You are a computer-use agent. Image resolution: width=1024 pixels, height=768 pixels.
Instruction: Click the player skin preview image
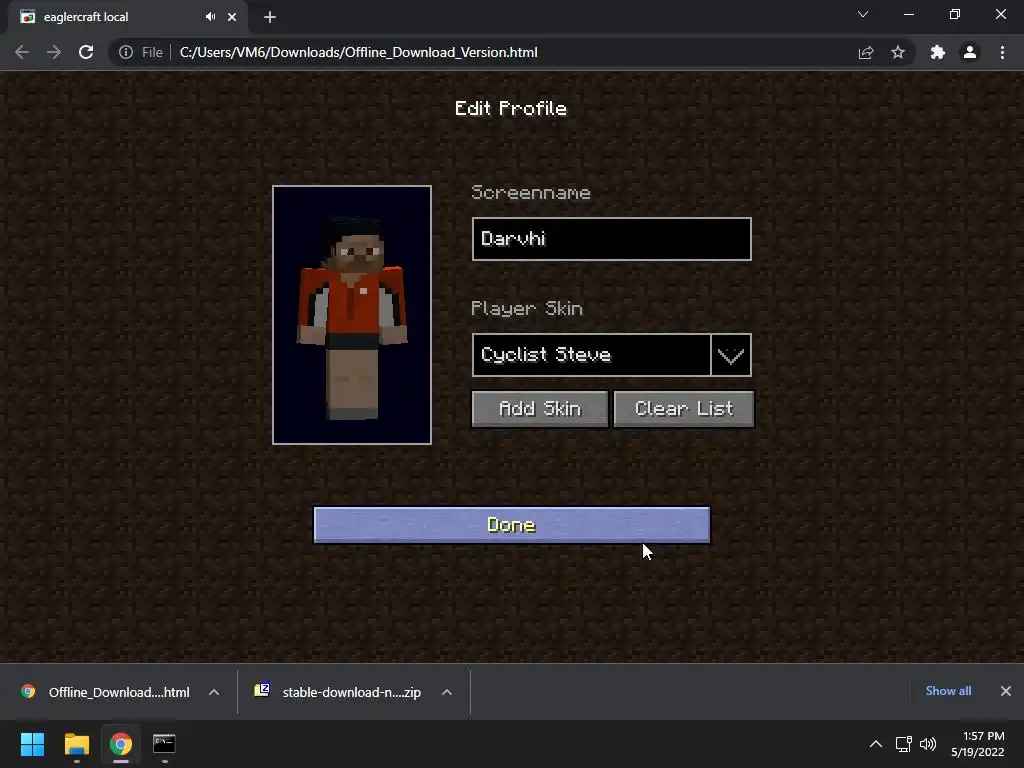pos(352,315)
